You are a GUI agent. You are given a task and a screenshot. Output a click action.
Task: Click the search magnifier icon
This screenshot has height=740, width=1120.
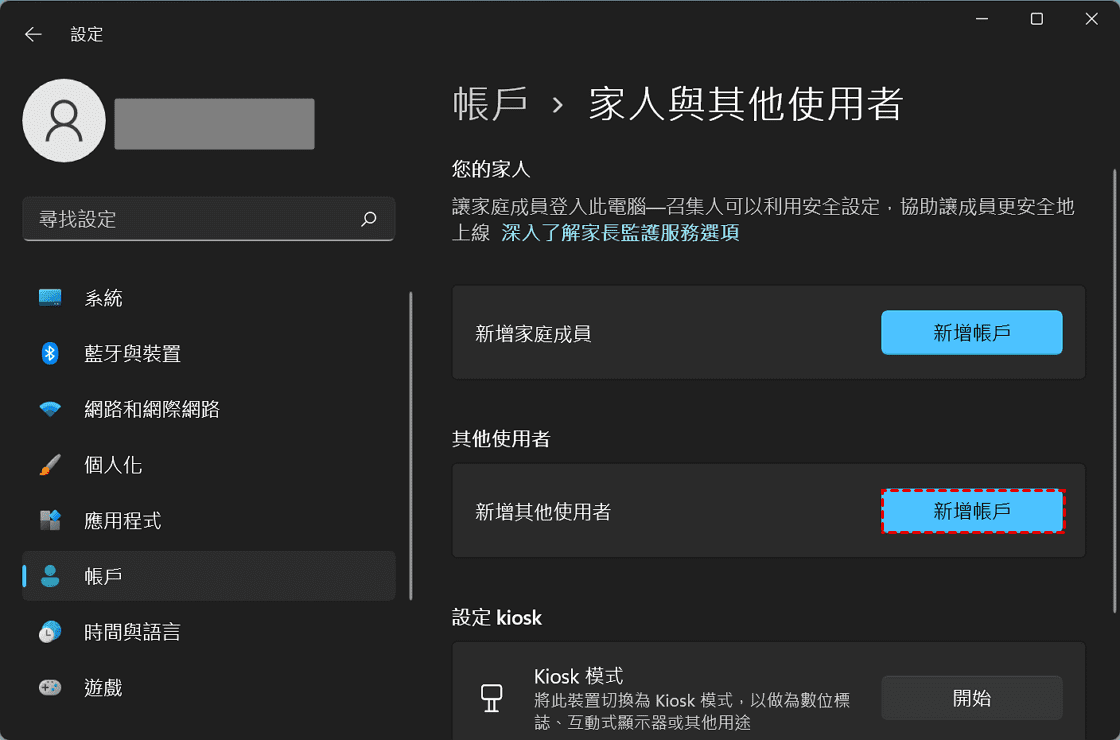[369, 219]
